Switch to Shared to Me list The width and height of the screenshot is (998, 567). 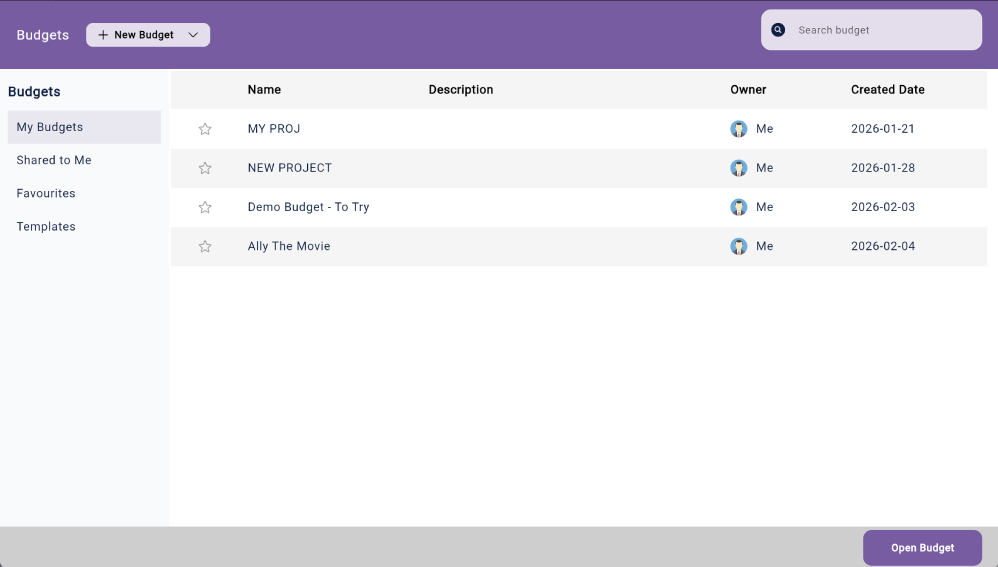point(54,160)
